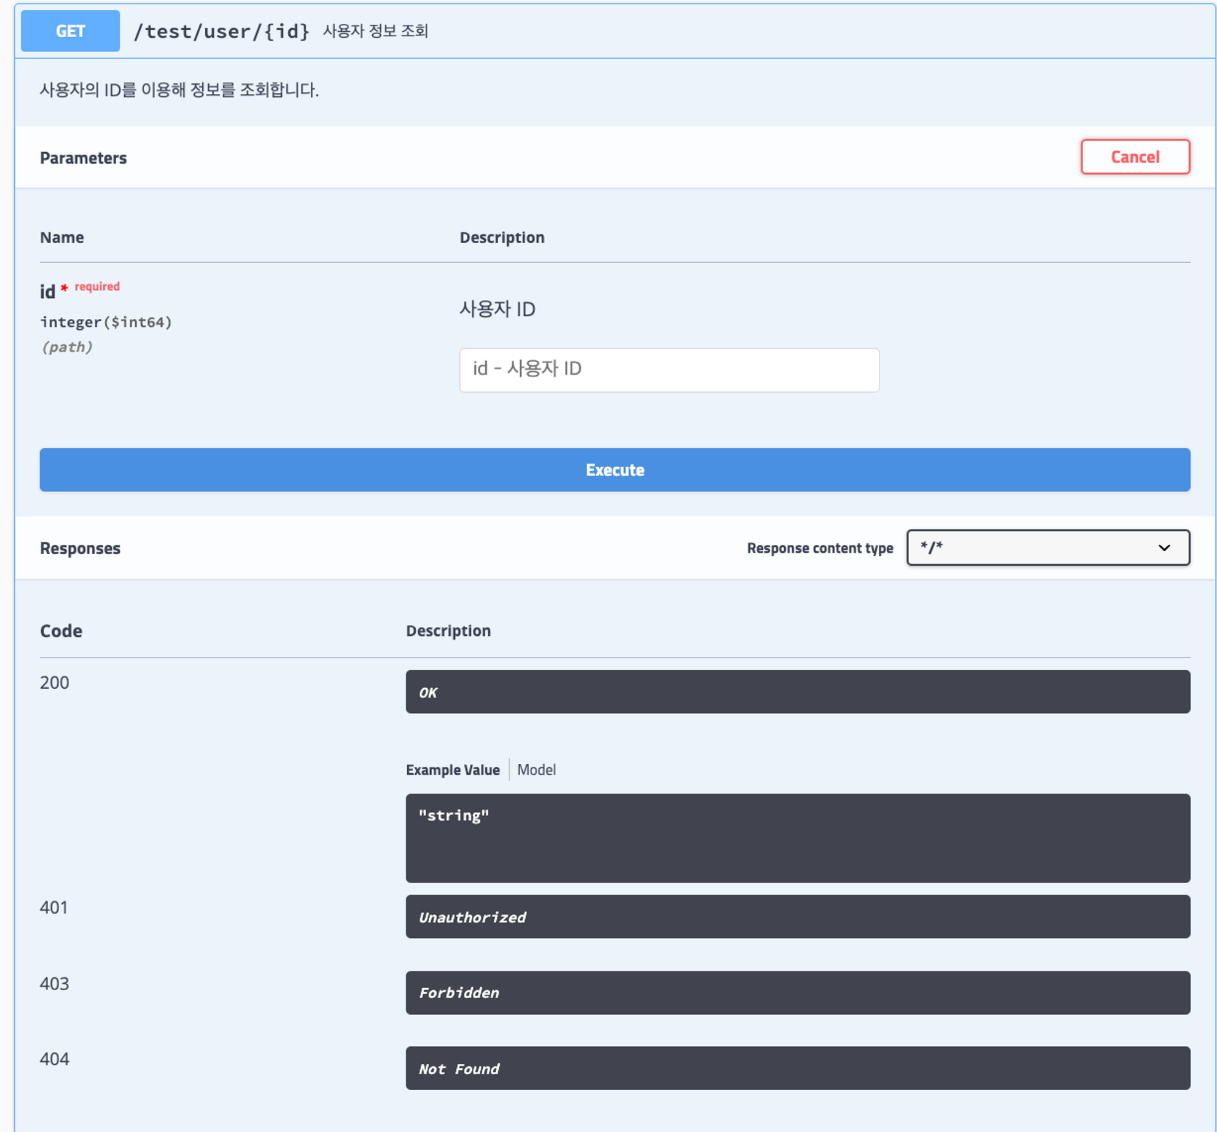
Task: Click the /test/user/{id} path text
Action: [x=222, y=31]
